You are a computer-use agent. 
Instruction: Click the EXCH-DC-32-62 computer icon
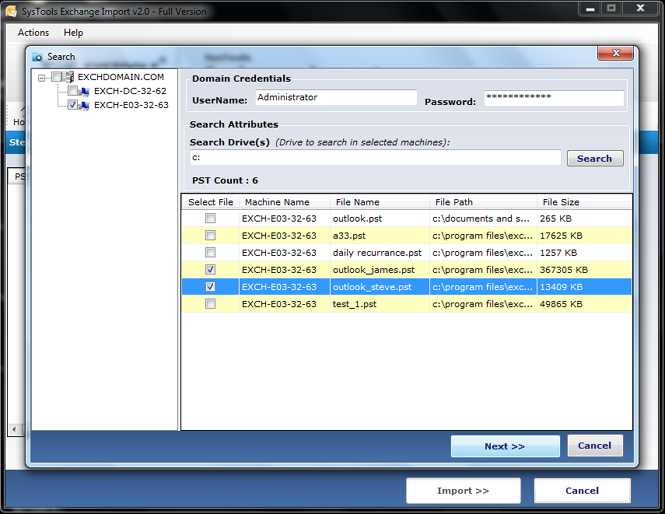click(85, 91)
